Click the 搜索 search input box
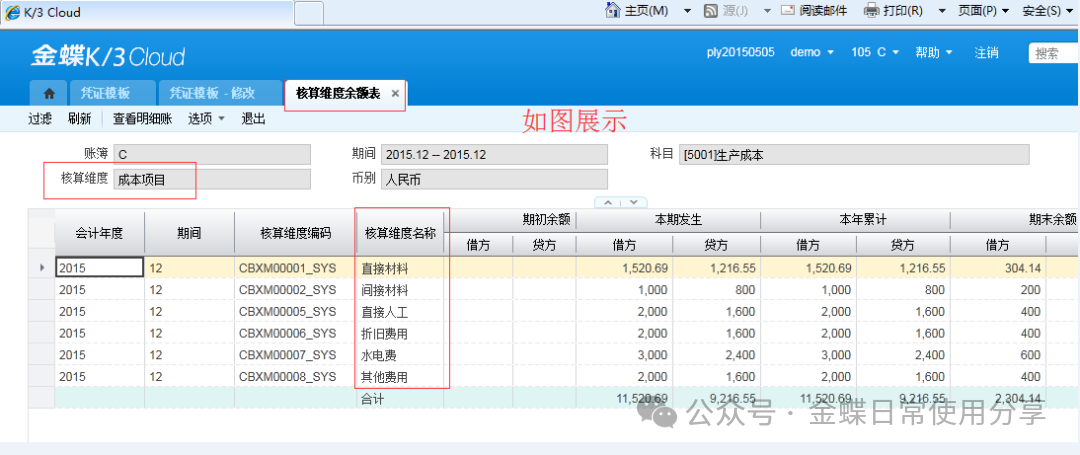This screenshot has width=1080, height=455. pyautogui.click(x=1054, y=53)
